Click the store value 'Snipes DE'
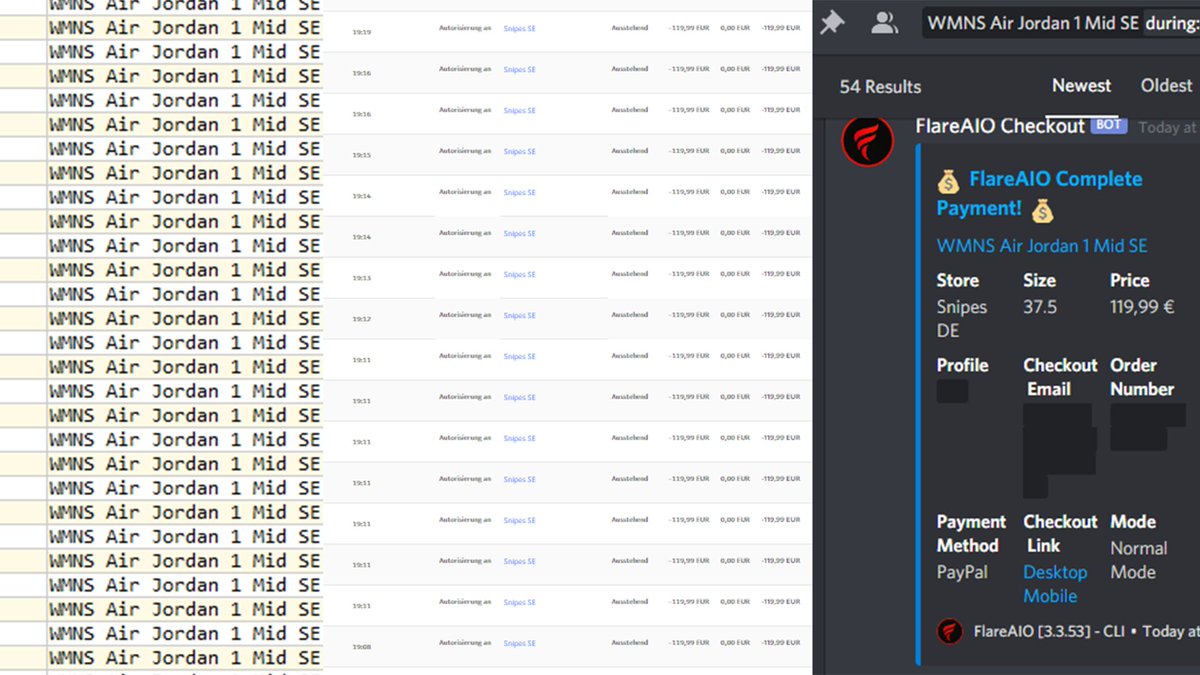 (x=962, y=319)
